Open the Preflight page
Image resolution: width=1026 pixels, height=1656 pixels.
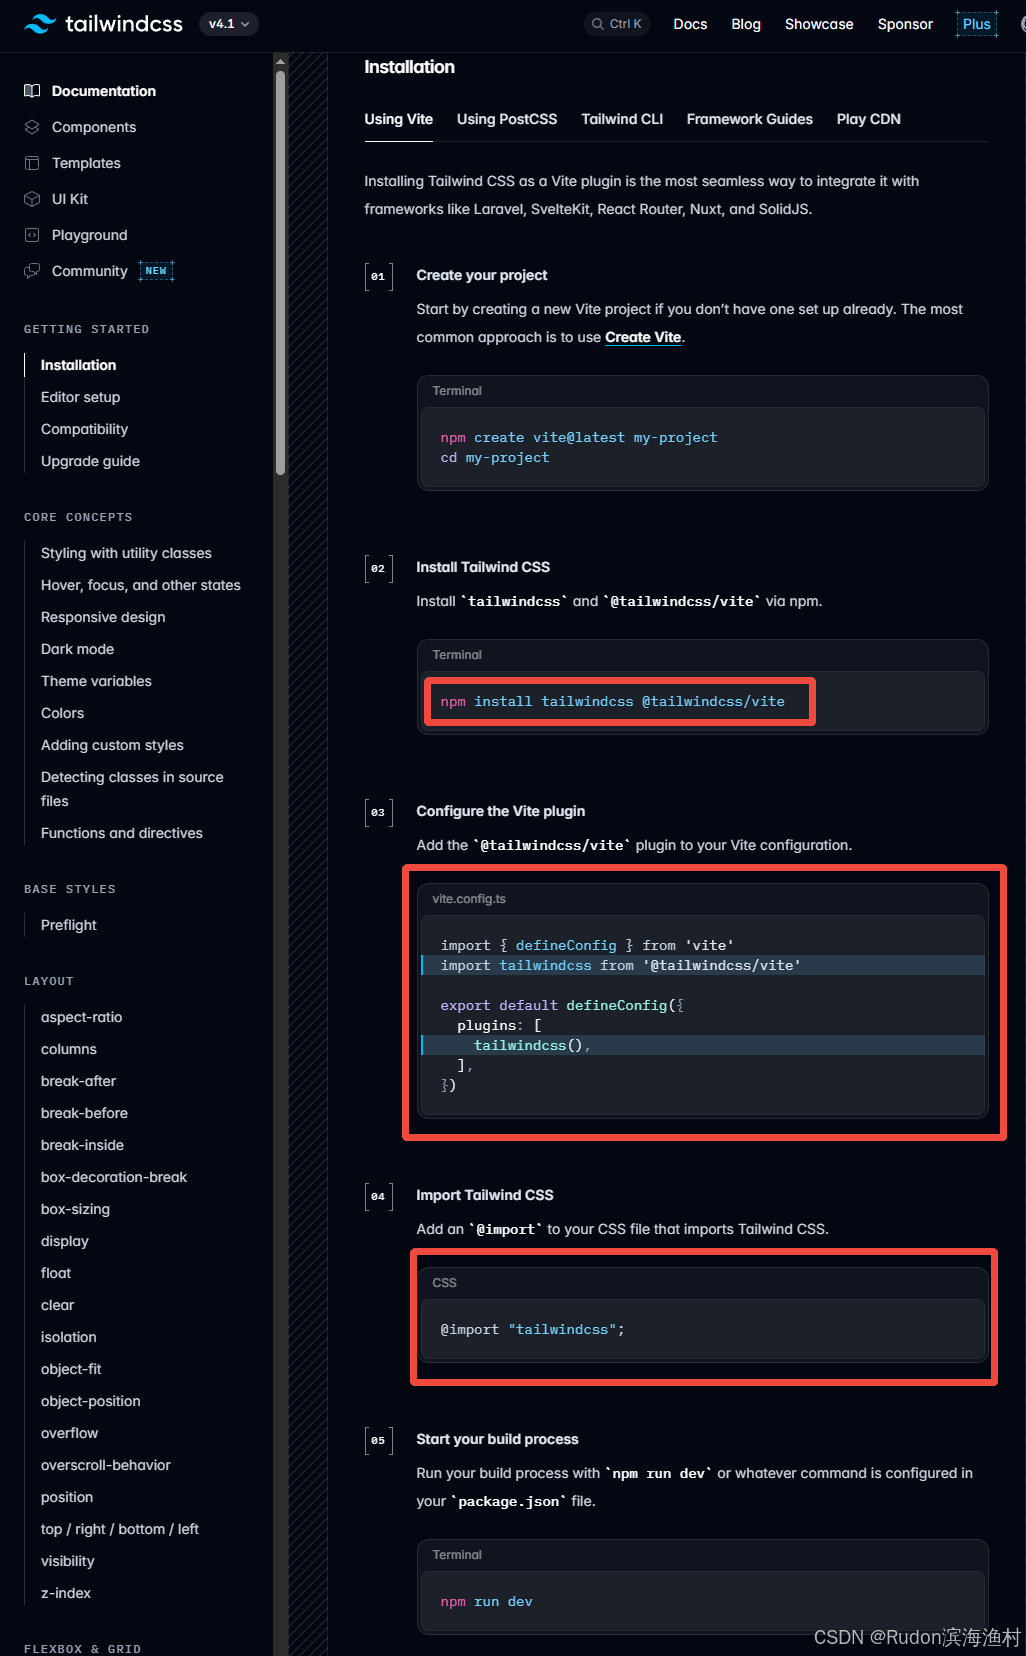tap(69, 925)
